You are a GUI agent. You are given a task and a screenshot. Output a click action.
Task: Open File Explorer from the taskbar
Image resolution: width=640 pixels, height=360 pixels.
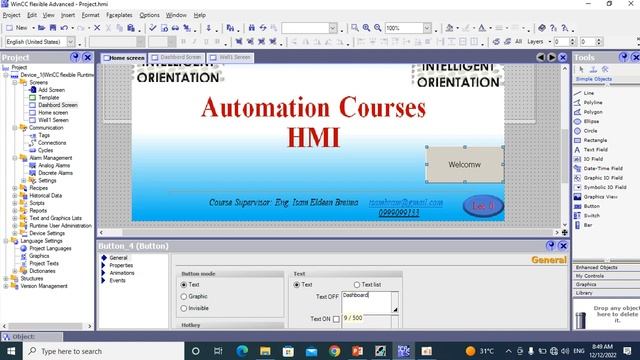click(265, 351)
